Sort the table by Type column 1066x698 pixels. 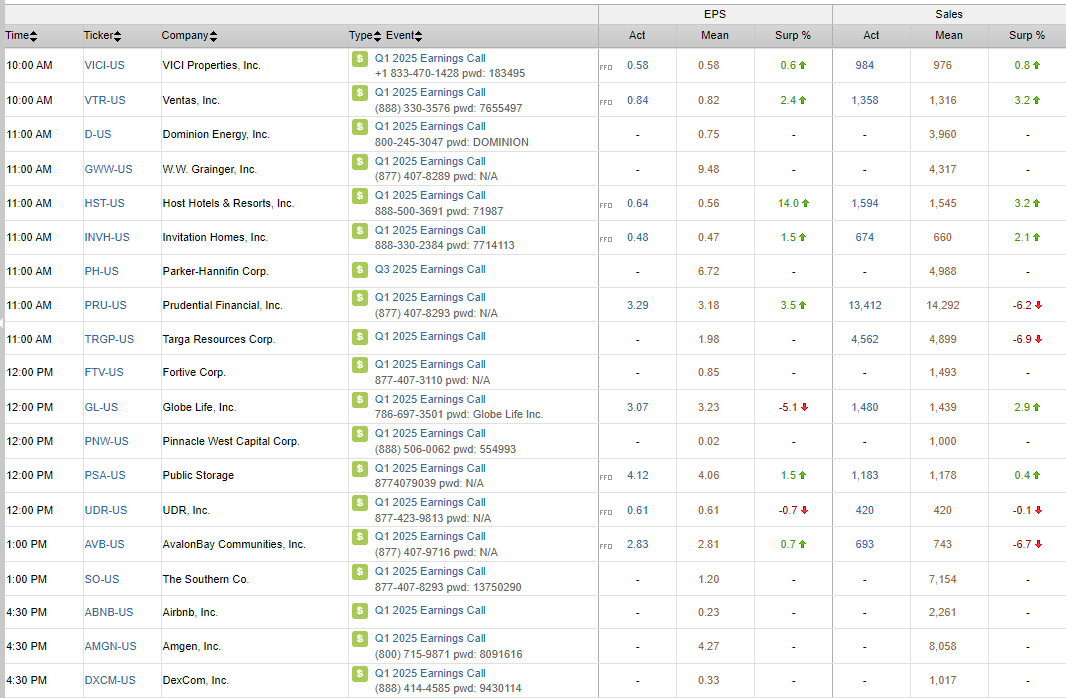(x=365, y=36)
